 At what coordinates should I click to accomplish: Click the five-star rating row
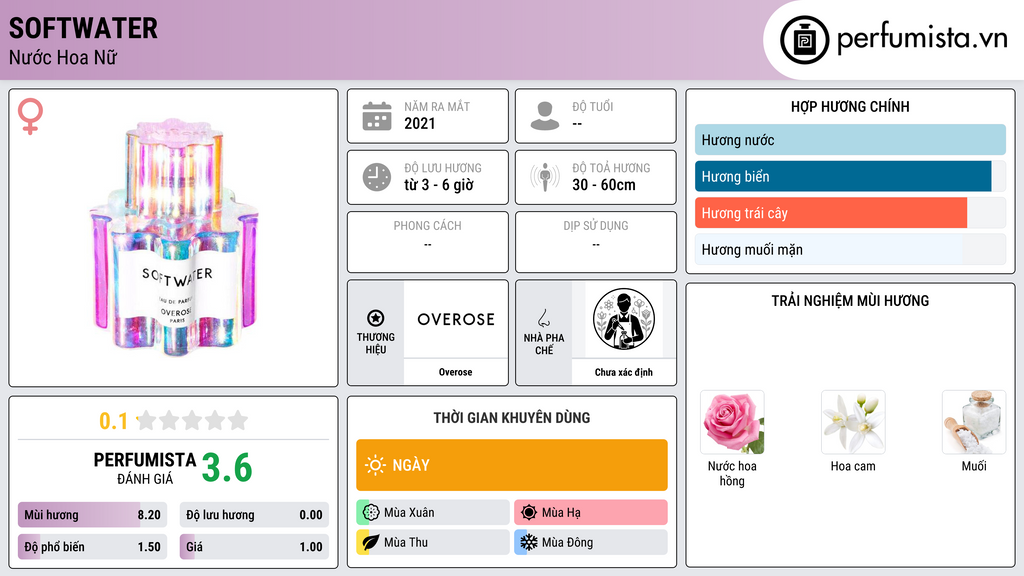coord(192,420)
